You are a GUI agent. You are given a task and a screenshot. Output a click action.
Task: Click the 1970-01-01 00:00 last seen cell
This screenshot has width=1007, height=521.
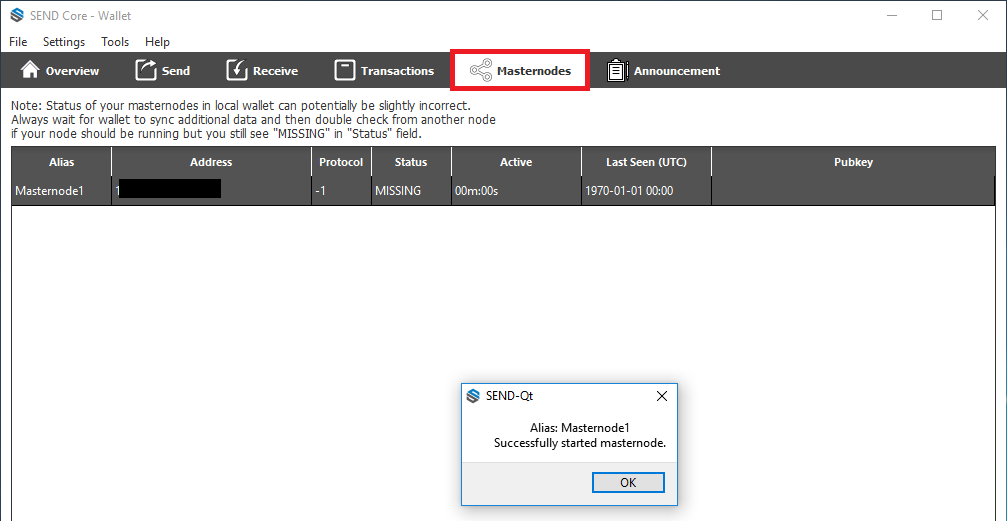[x=646, y=191]
